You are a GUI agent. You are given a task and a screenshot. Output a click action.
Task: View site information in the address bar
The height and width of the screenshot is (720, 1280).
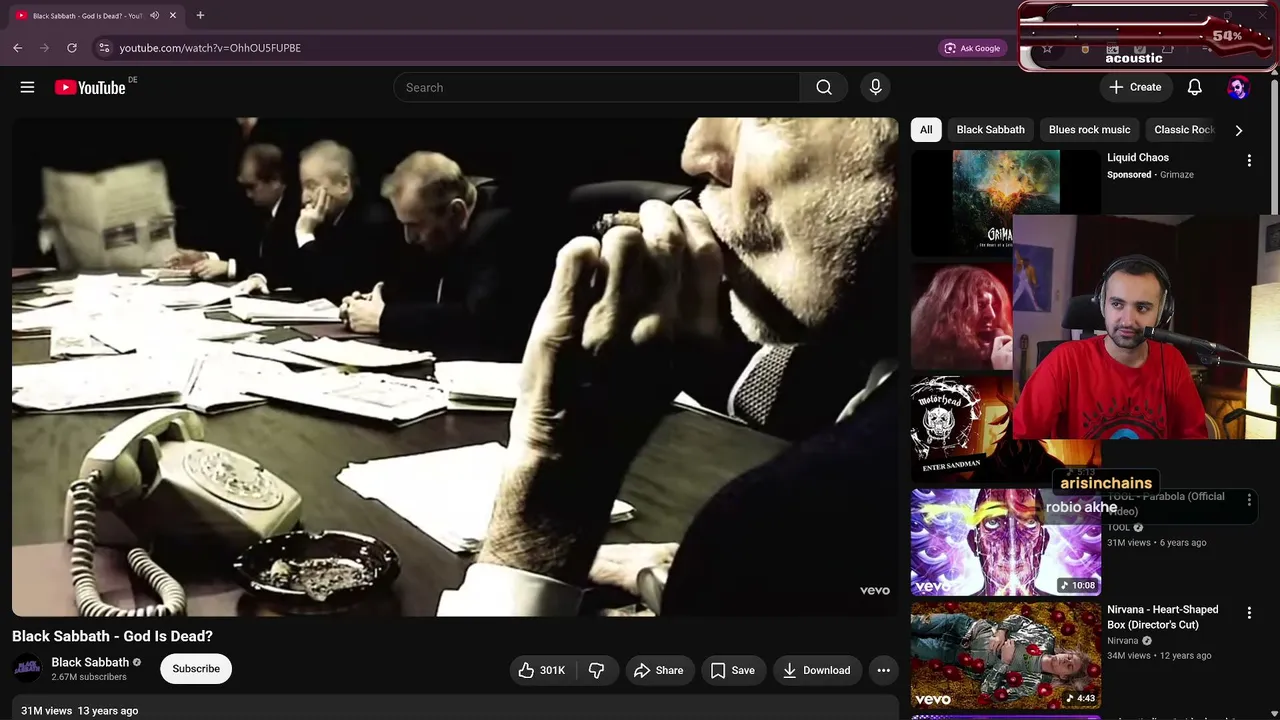(x=103, y=47)
